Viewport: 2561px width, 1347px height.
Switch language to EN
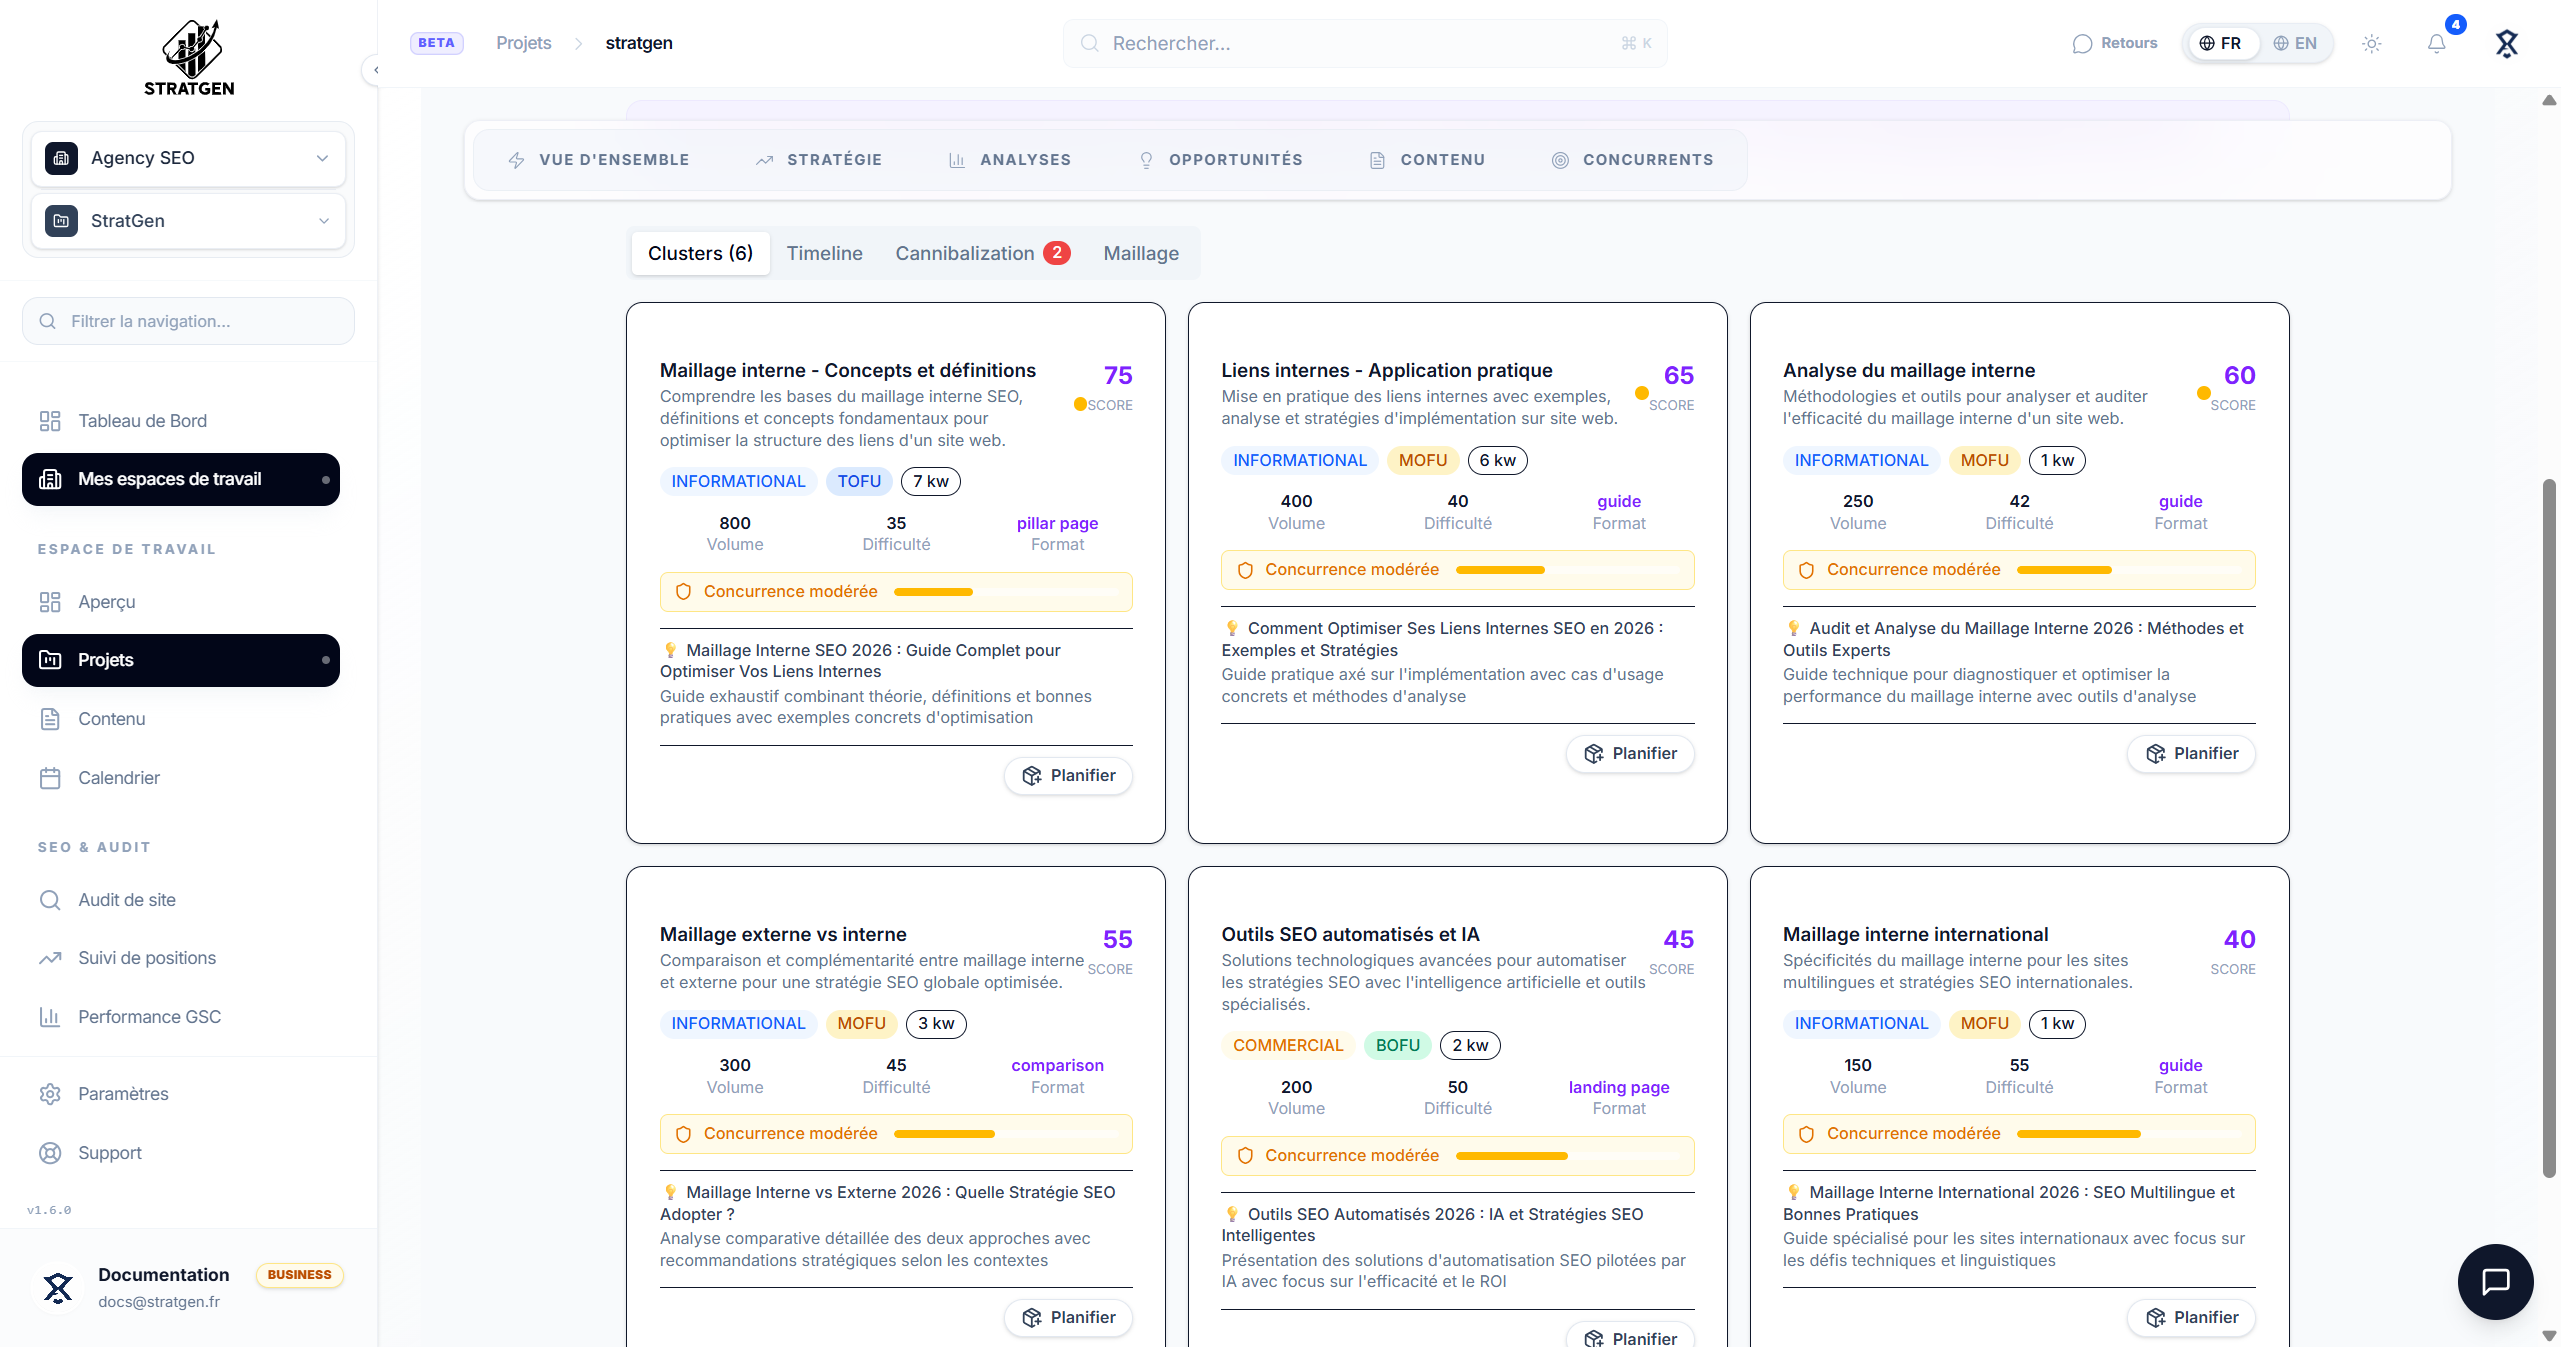click(2295, 43)
